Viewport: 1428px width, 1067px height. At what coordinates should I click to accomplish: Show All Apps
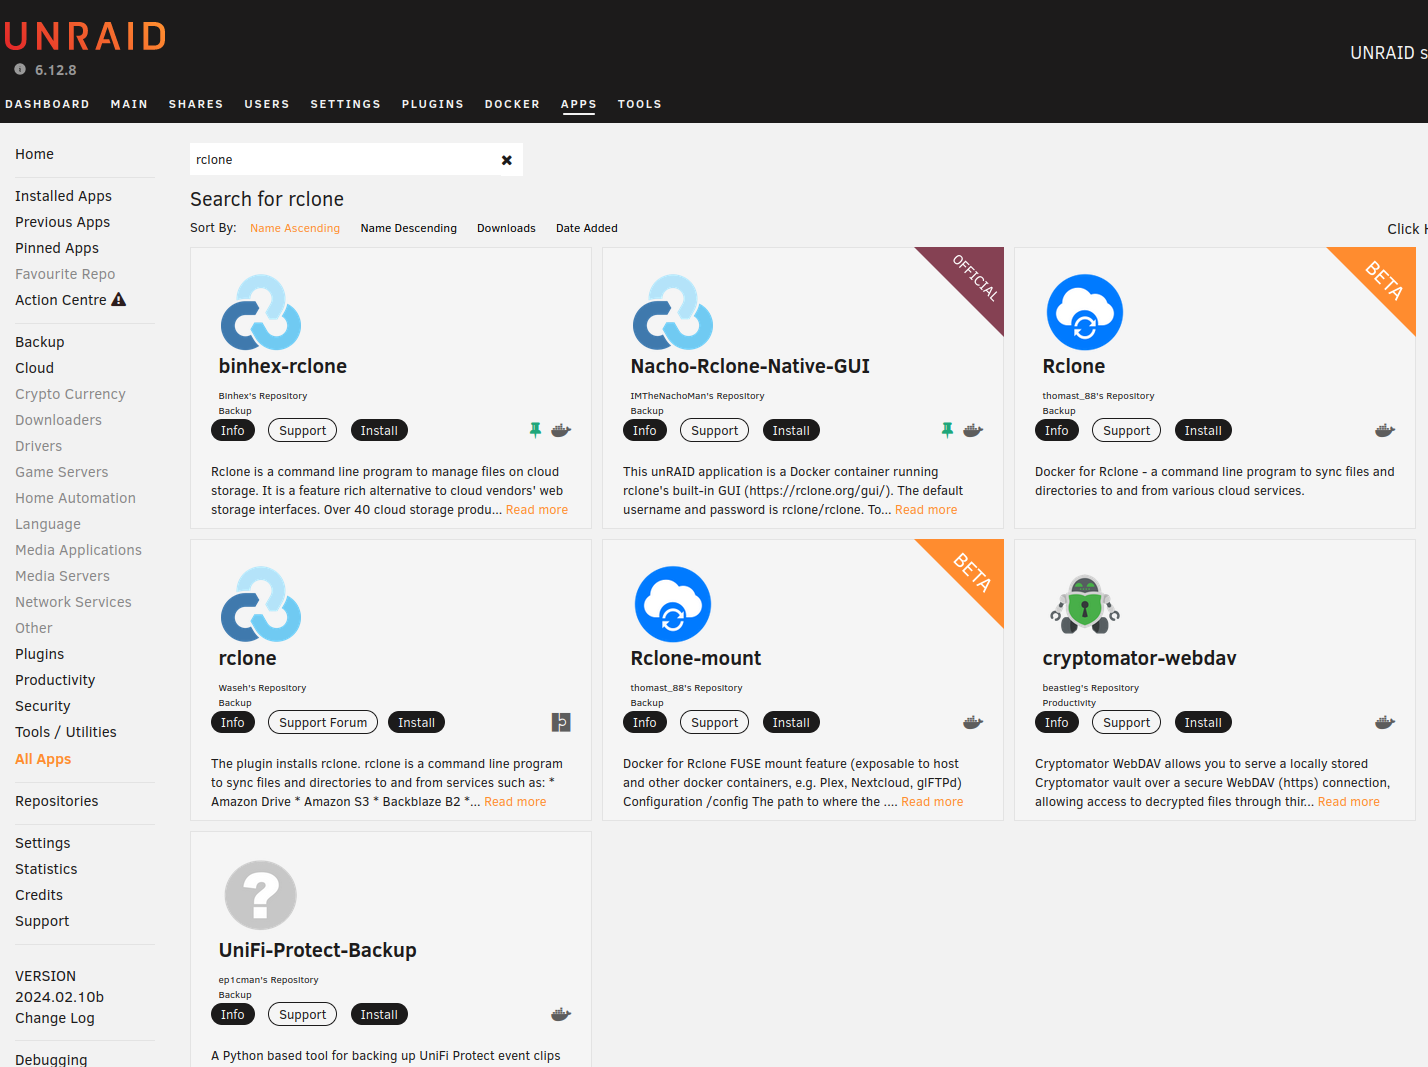pos(43,759)
